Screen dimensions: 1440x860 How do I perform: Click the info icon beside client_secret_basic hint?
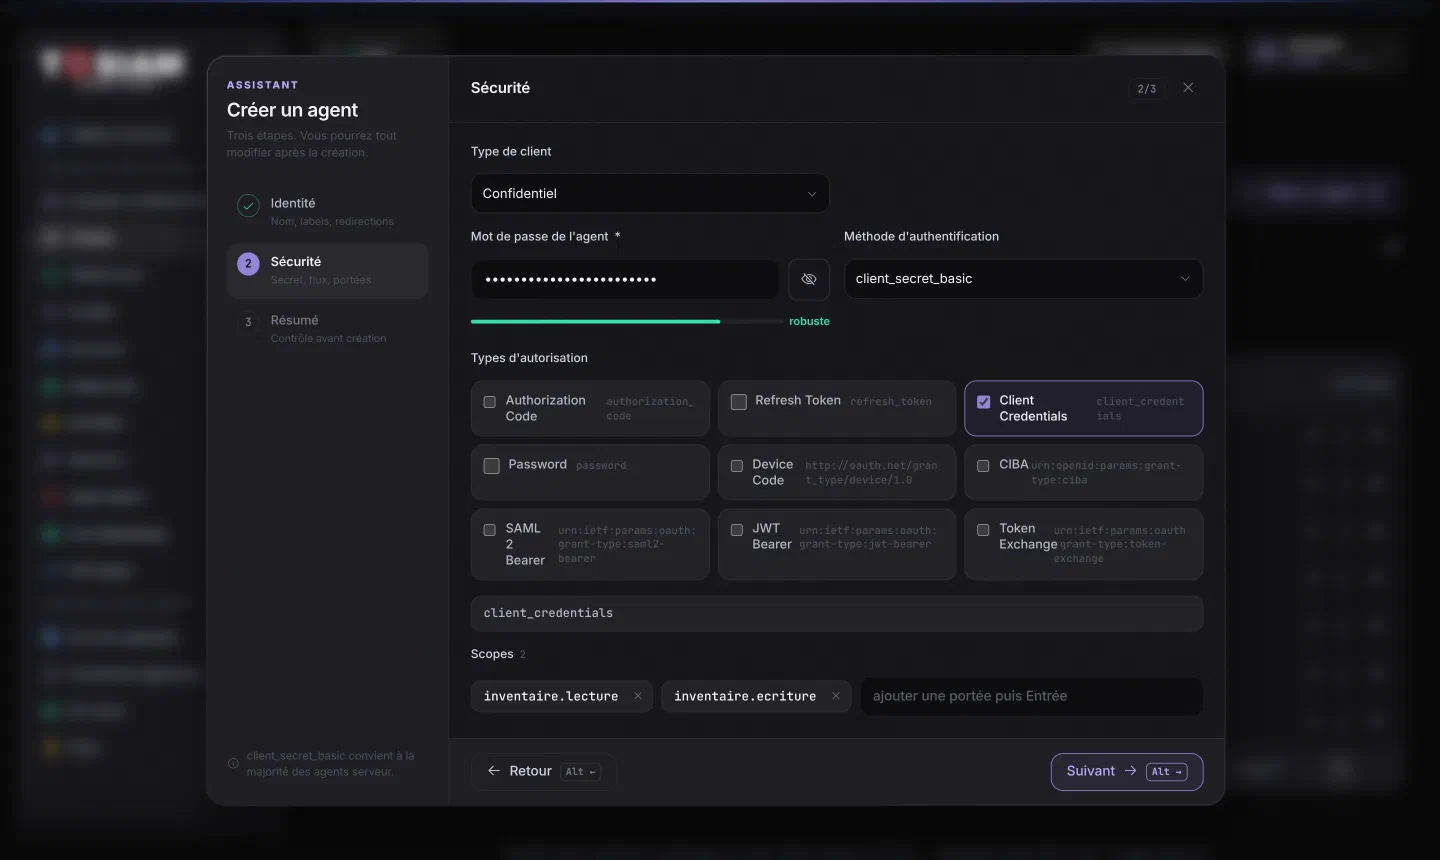[233, 764]
